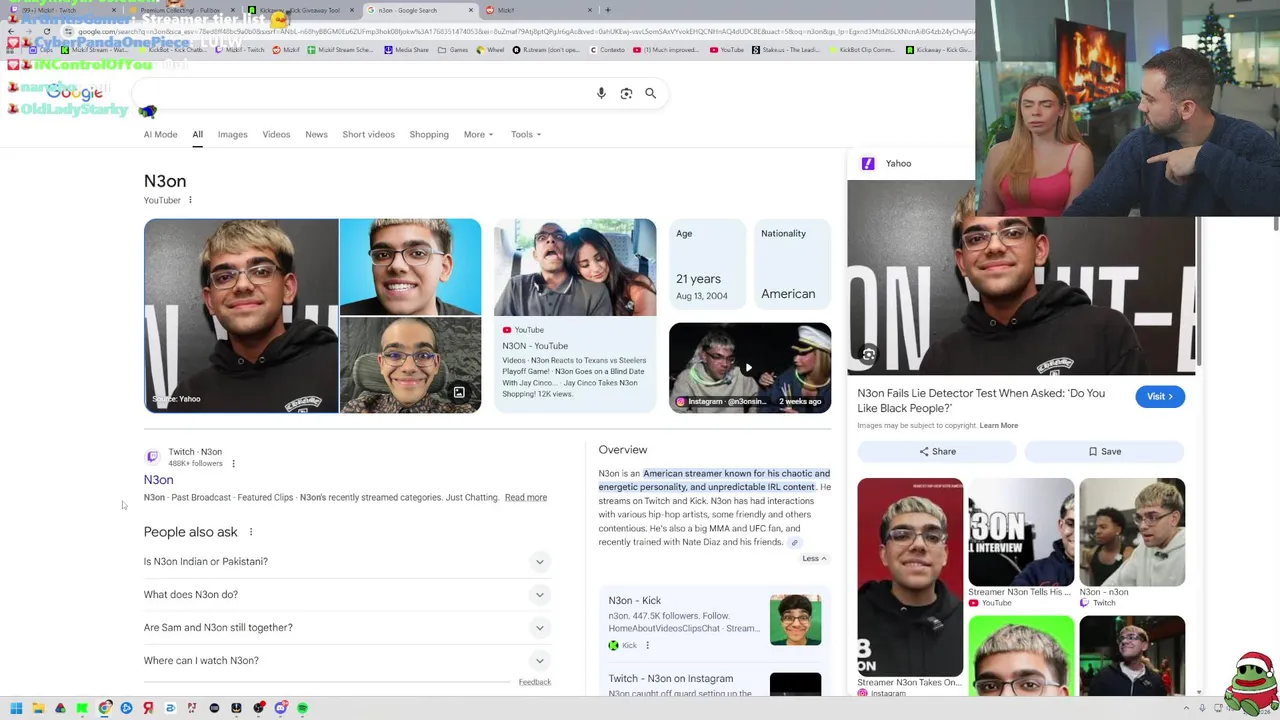1280x720 pixels.
Task: Switch to the Images results tab
Action: [x=232, y=134]
